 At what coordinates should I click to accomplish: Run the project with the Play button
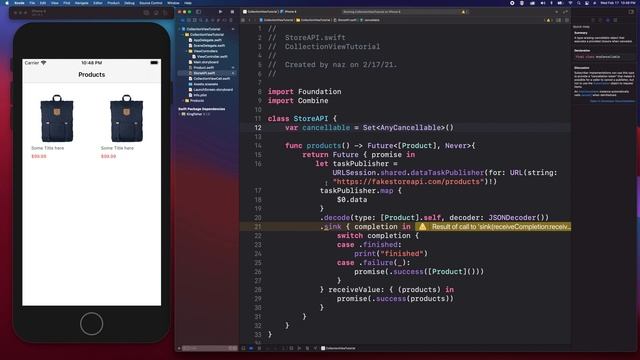pyautogui.click(x=220, y=12)
